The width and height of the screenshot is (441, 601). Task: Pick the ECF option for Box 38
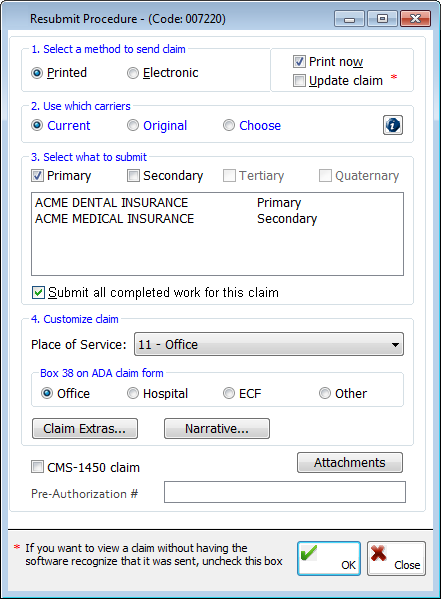pyautogui.click(x=229, y=393)
